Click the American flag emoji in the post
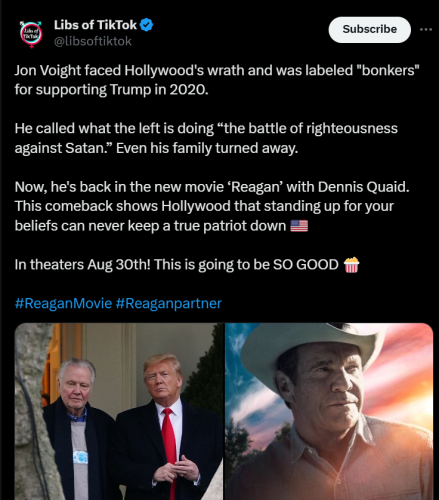The image size is (439, 500). click(x=299, y=226)
